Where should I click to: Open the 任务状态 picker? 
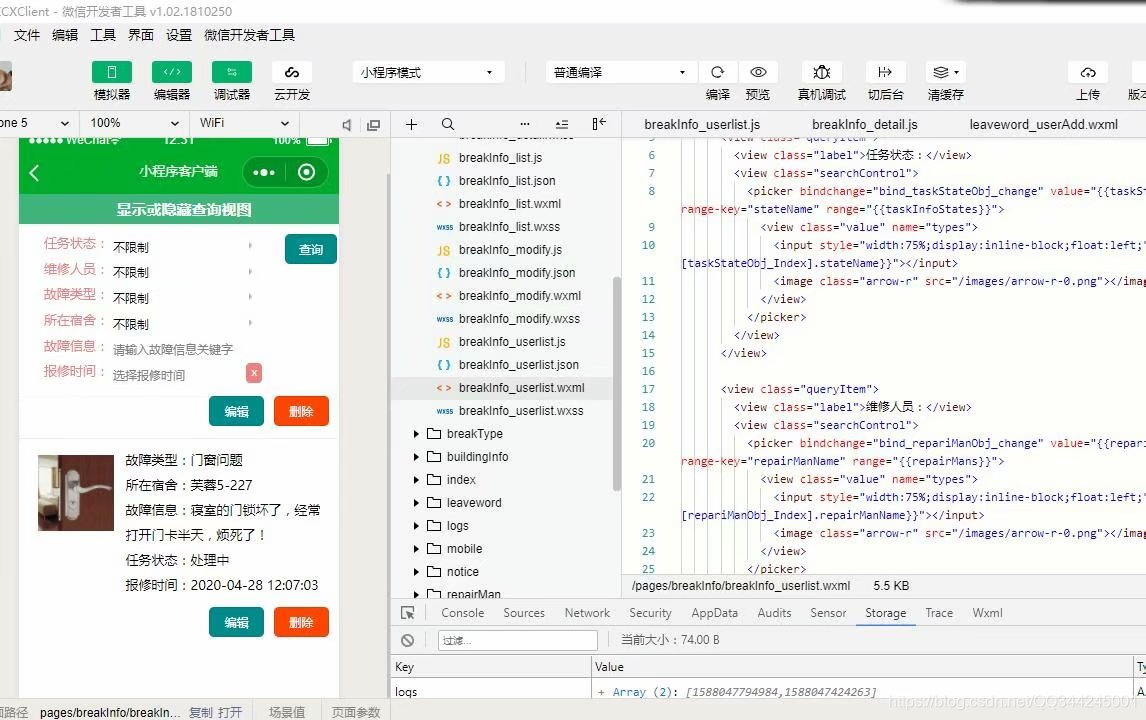pos(183,246)
